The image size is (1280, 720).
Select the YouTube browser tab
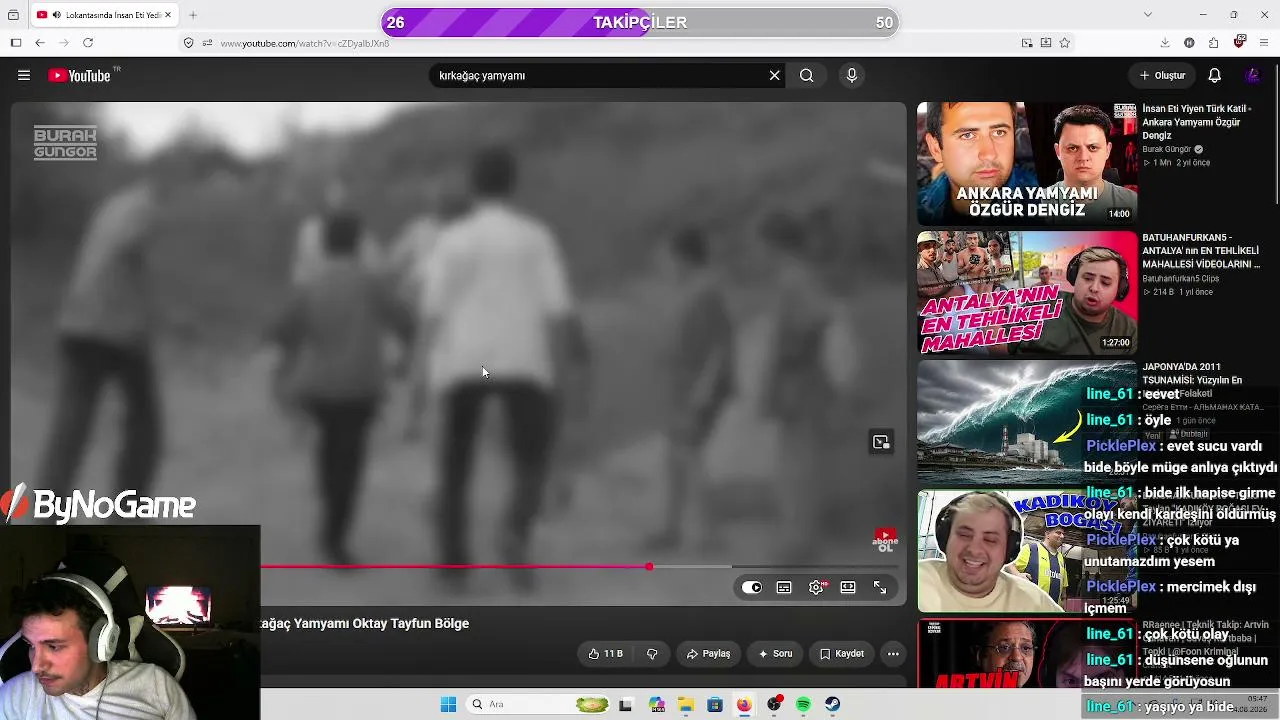tap(106, 15)
